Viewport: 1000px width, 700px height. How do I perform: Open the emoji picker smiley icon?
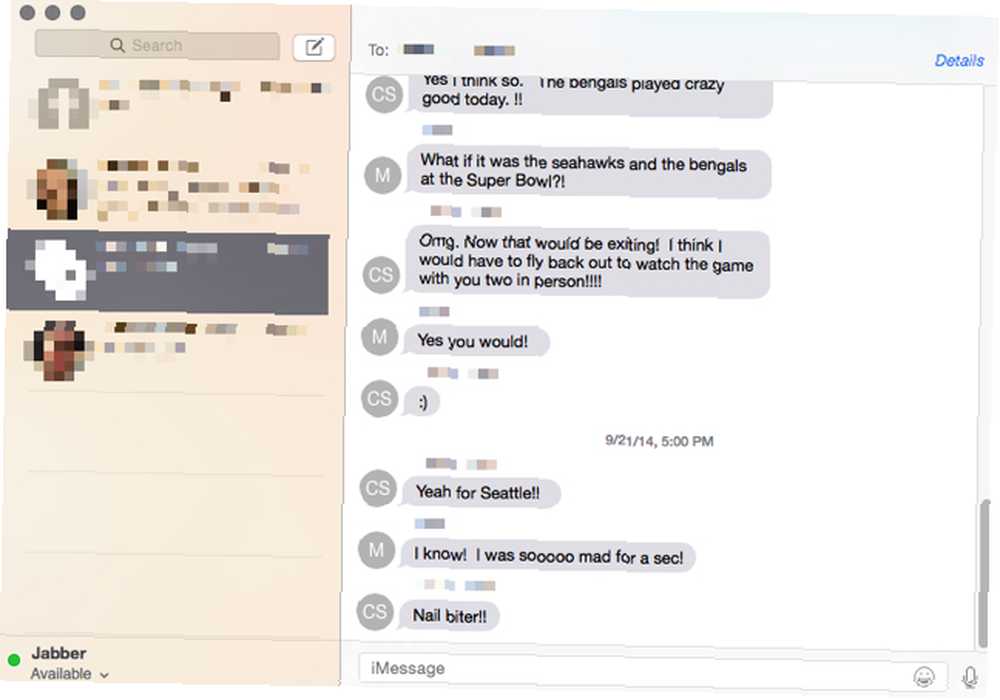pos(923,676)
